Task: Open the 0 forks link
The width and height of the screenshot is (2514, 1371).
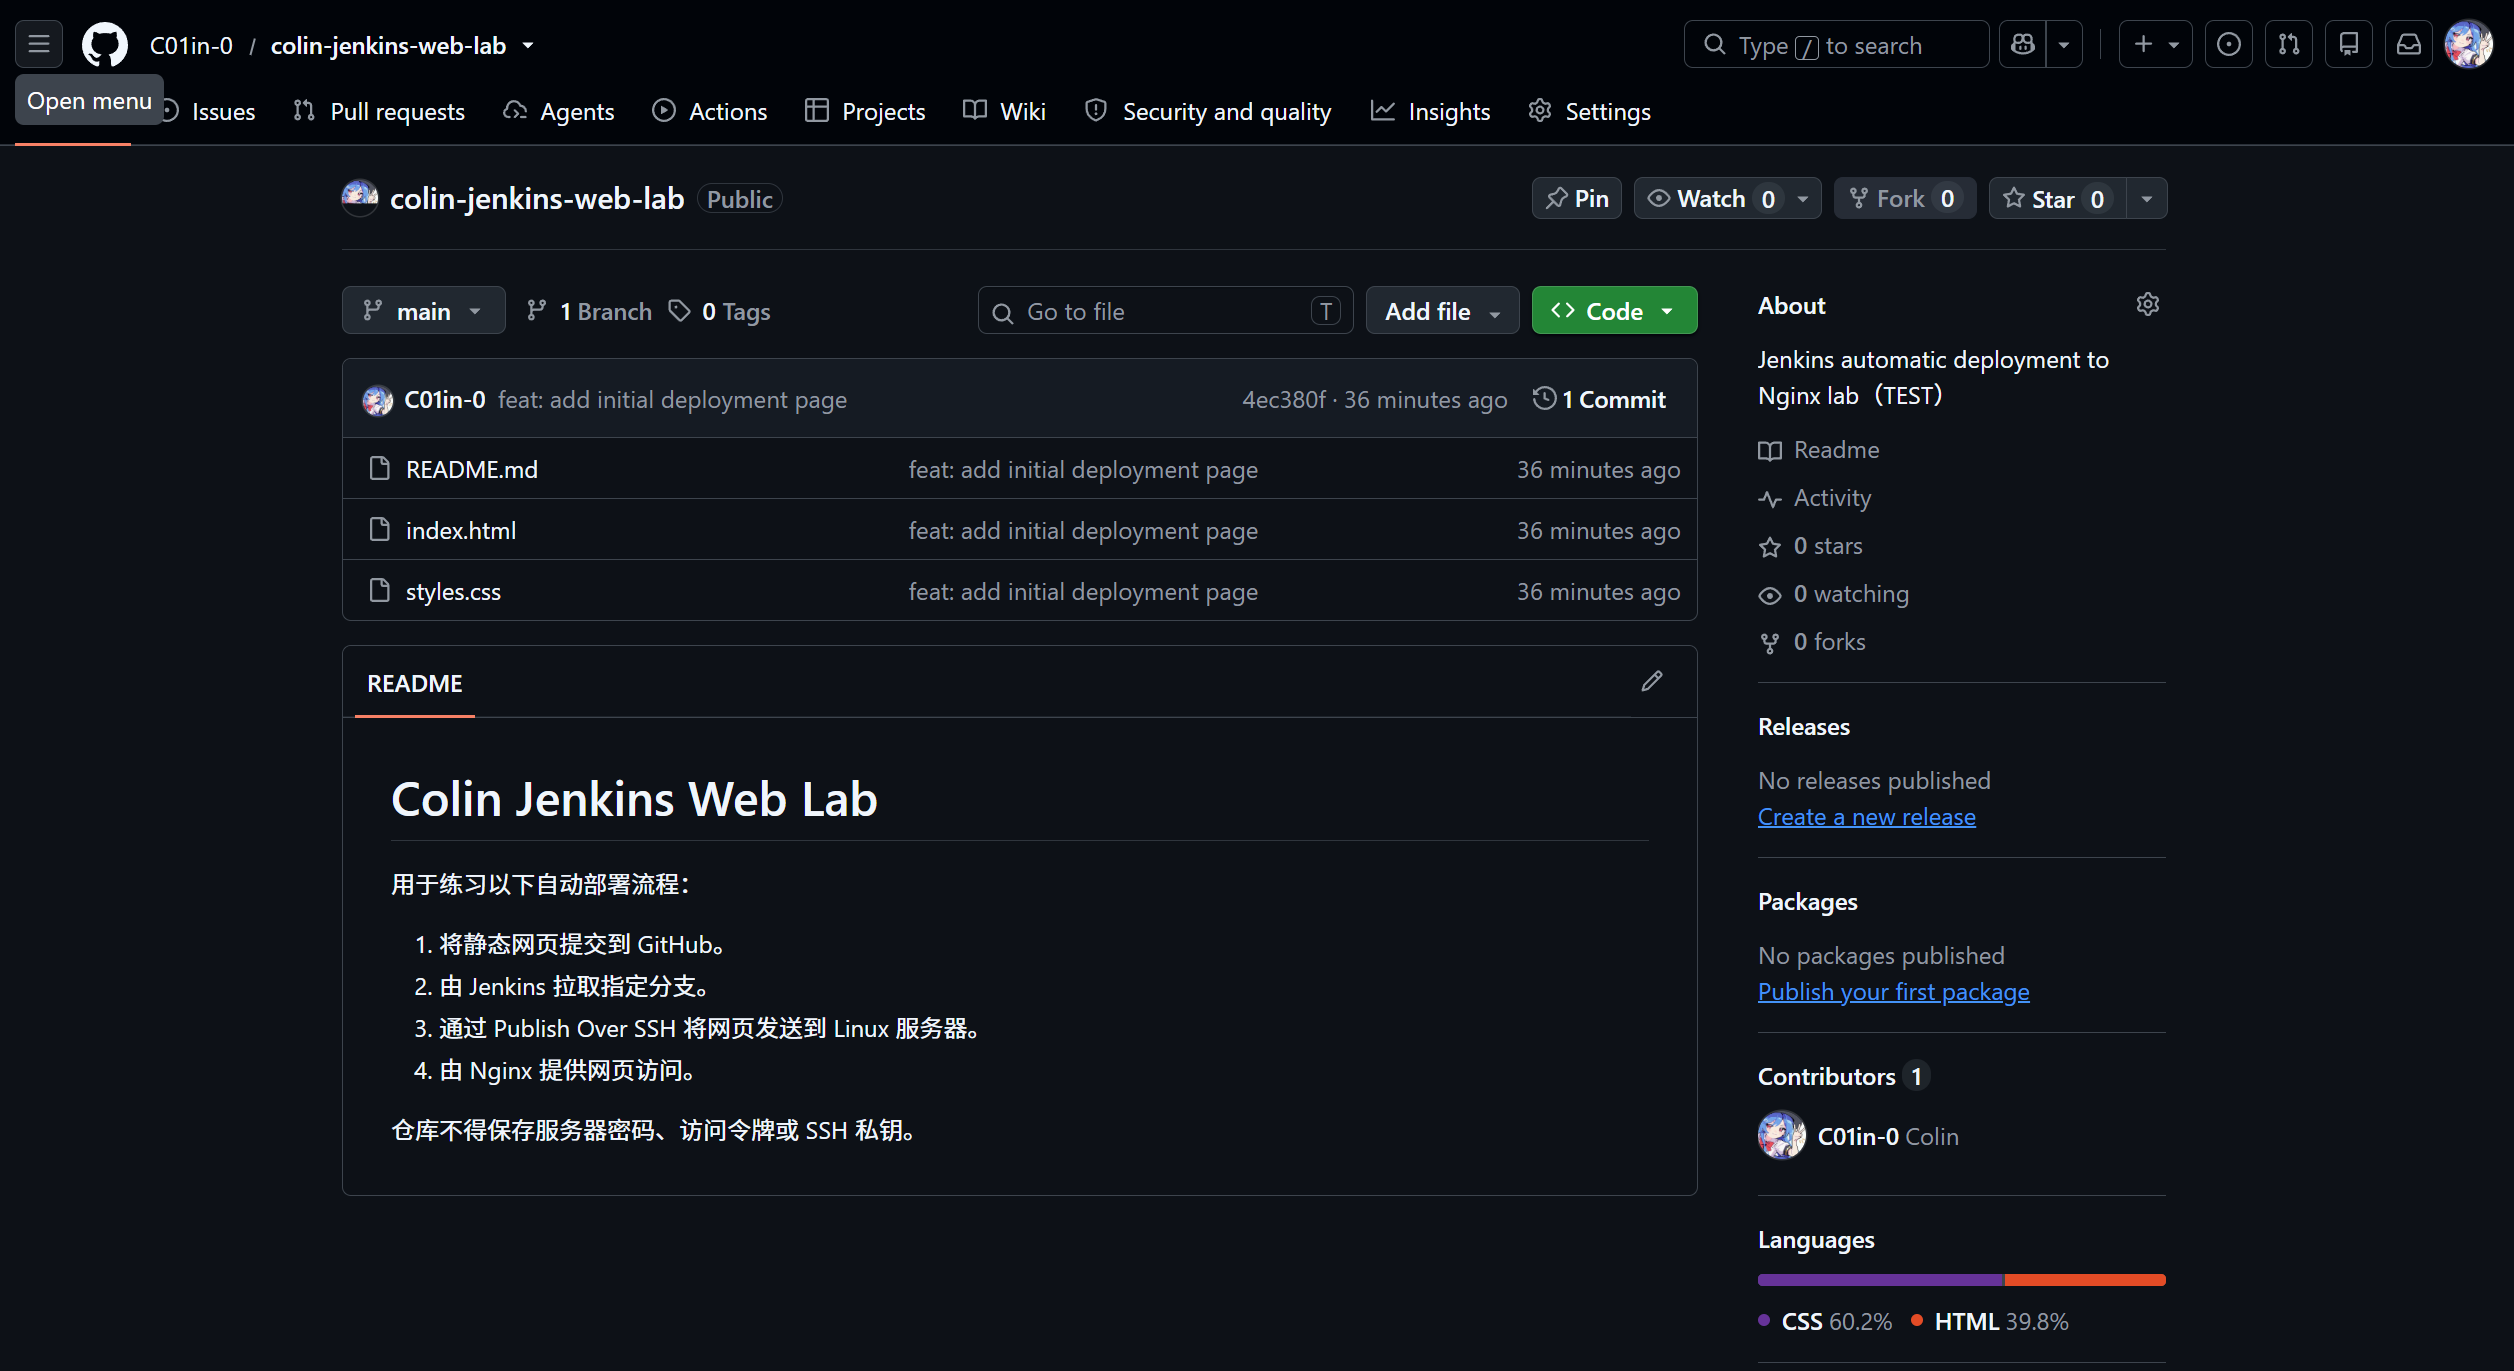Action: click(1812, 642)
